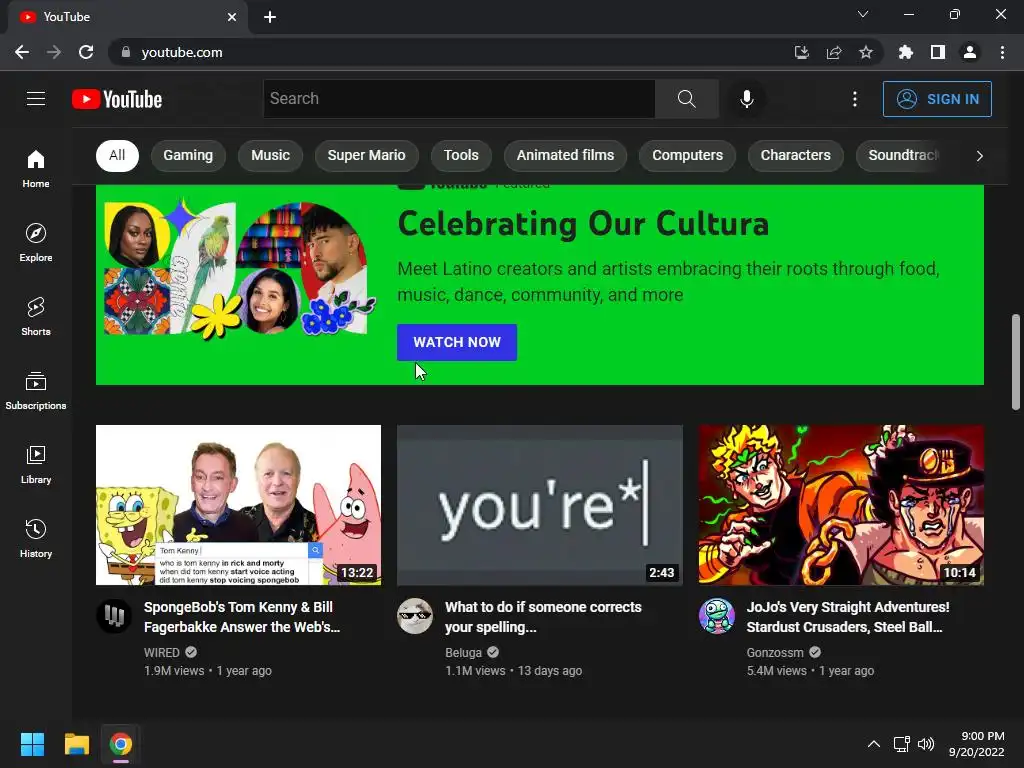Click the WATCH NOW button
The height and width of the screenshot is (768, 1024).
pos(457,342)
